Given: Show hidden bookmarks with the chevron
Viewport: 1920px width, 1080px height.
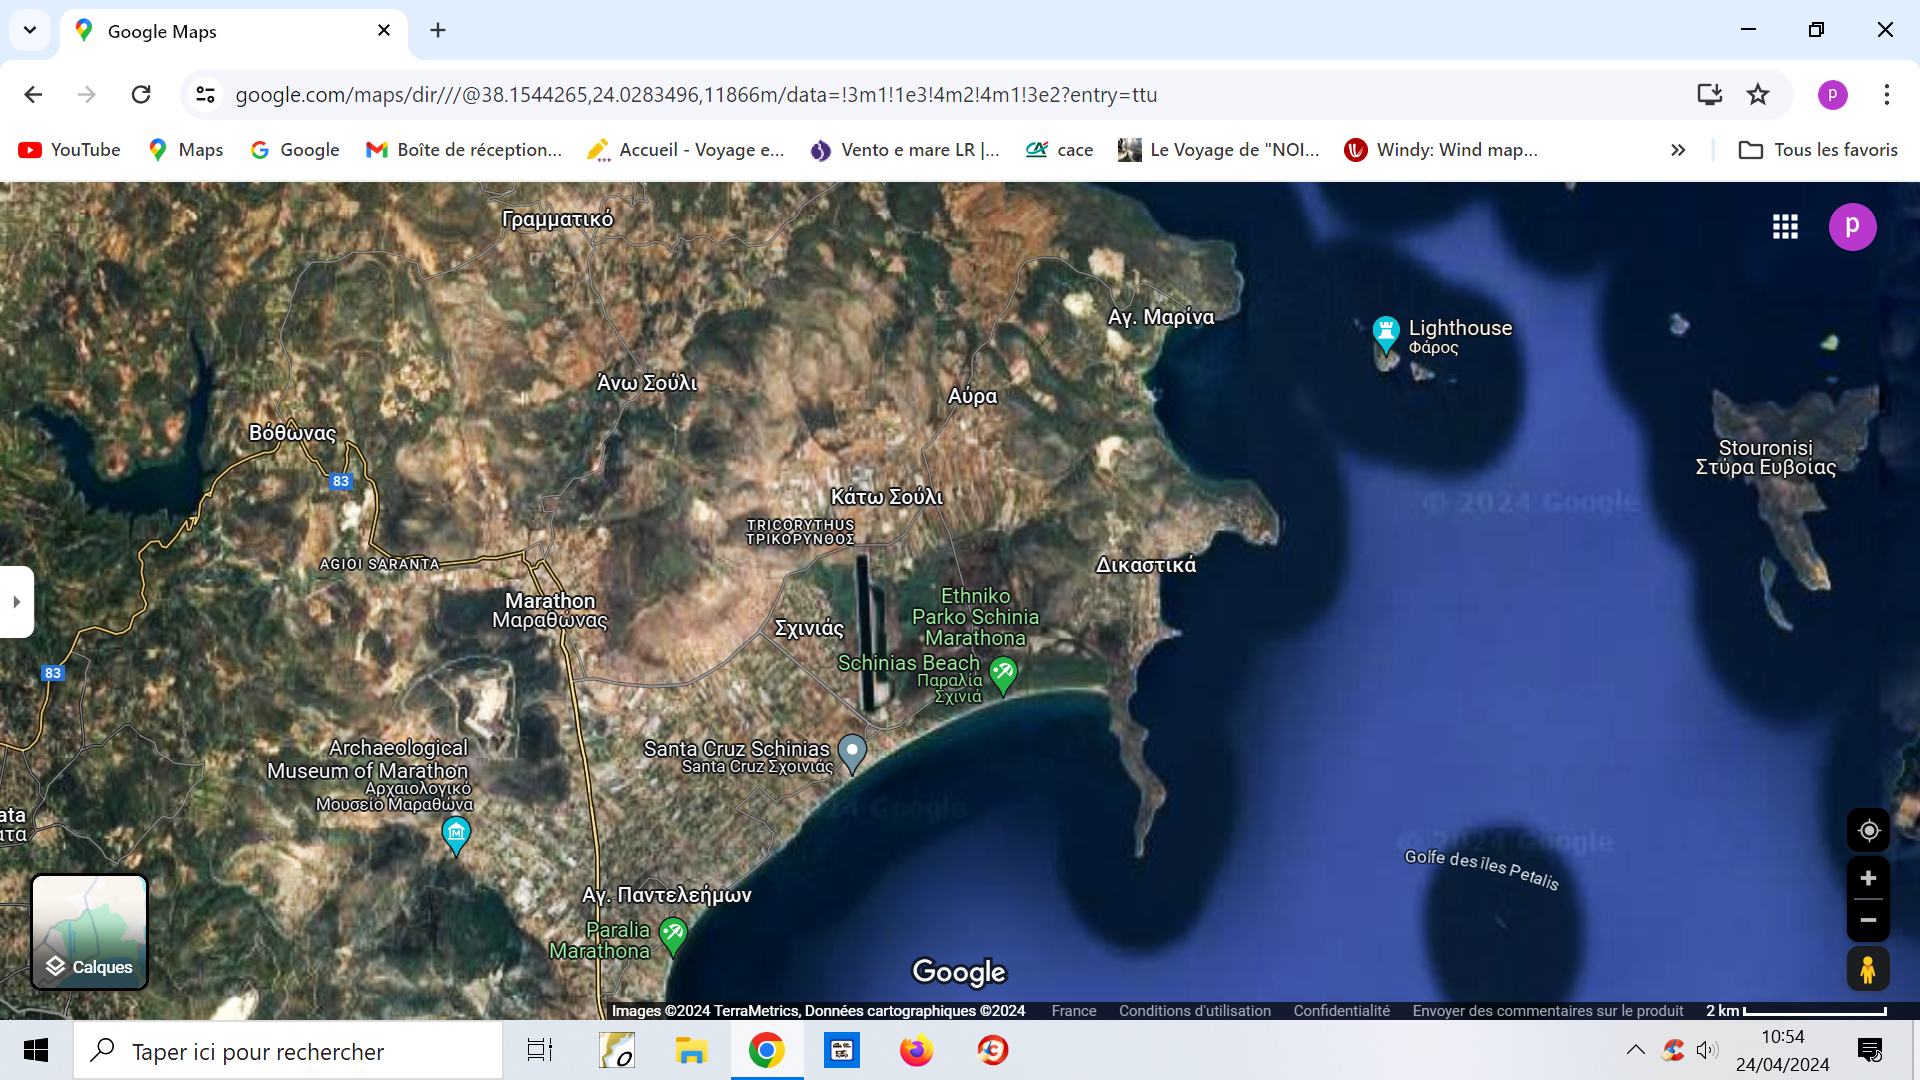Looking at the screenshot, I should 1678,150.
